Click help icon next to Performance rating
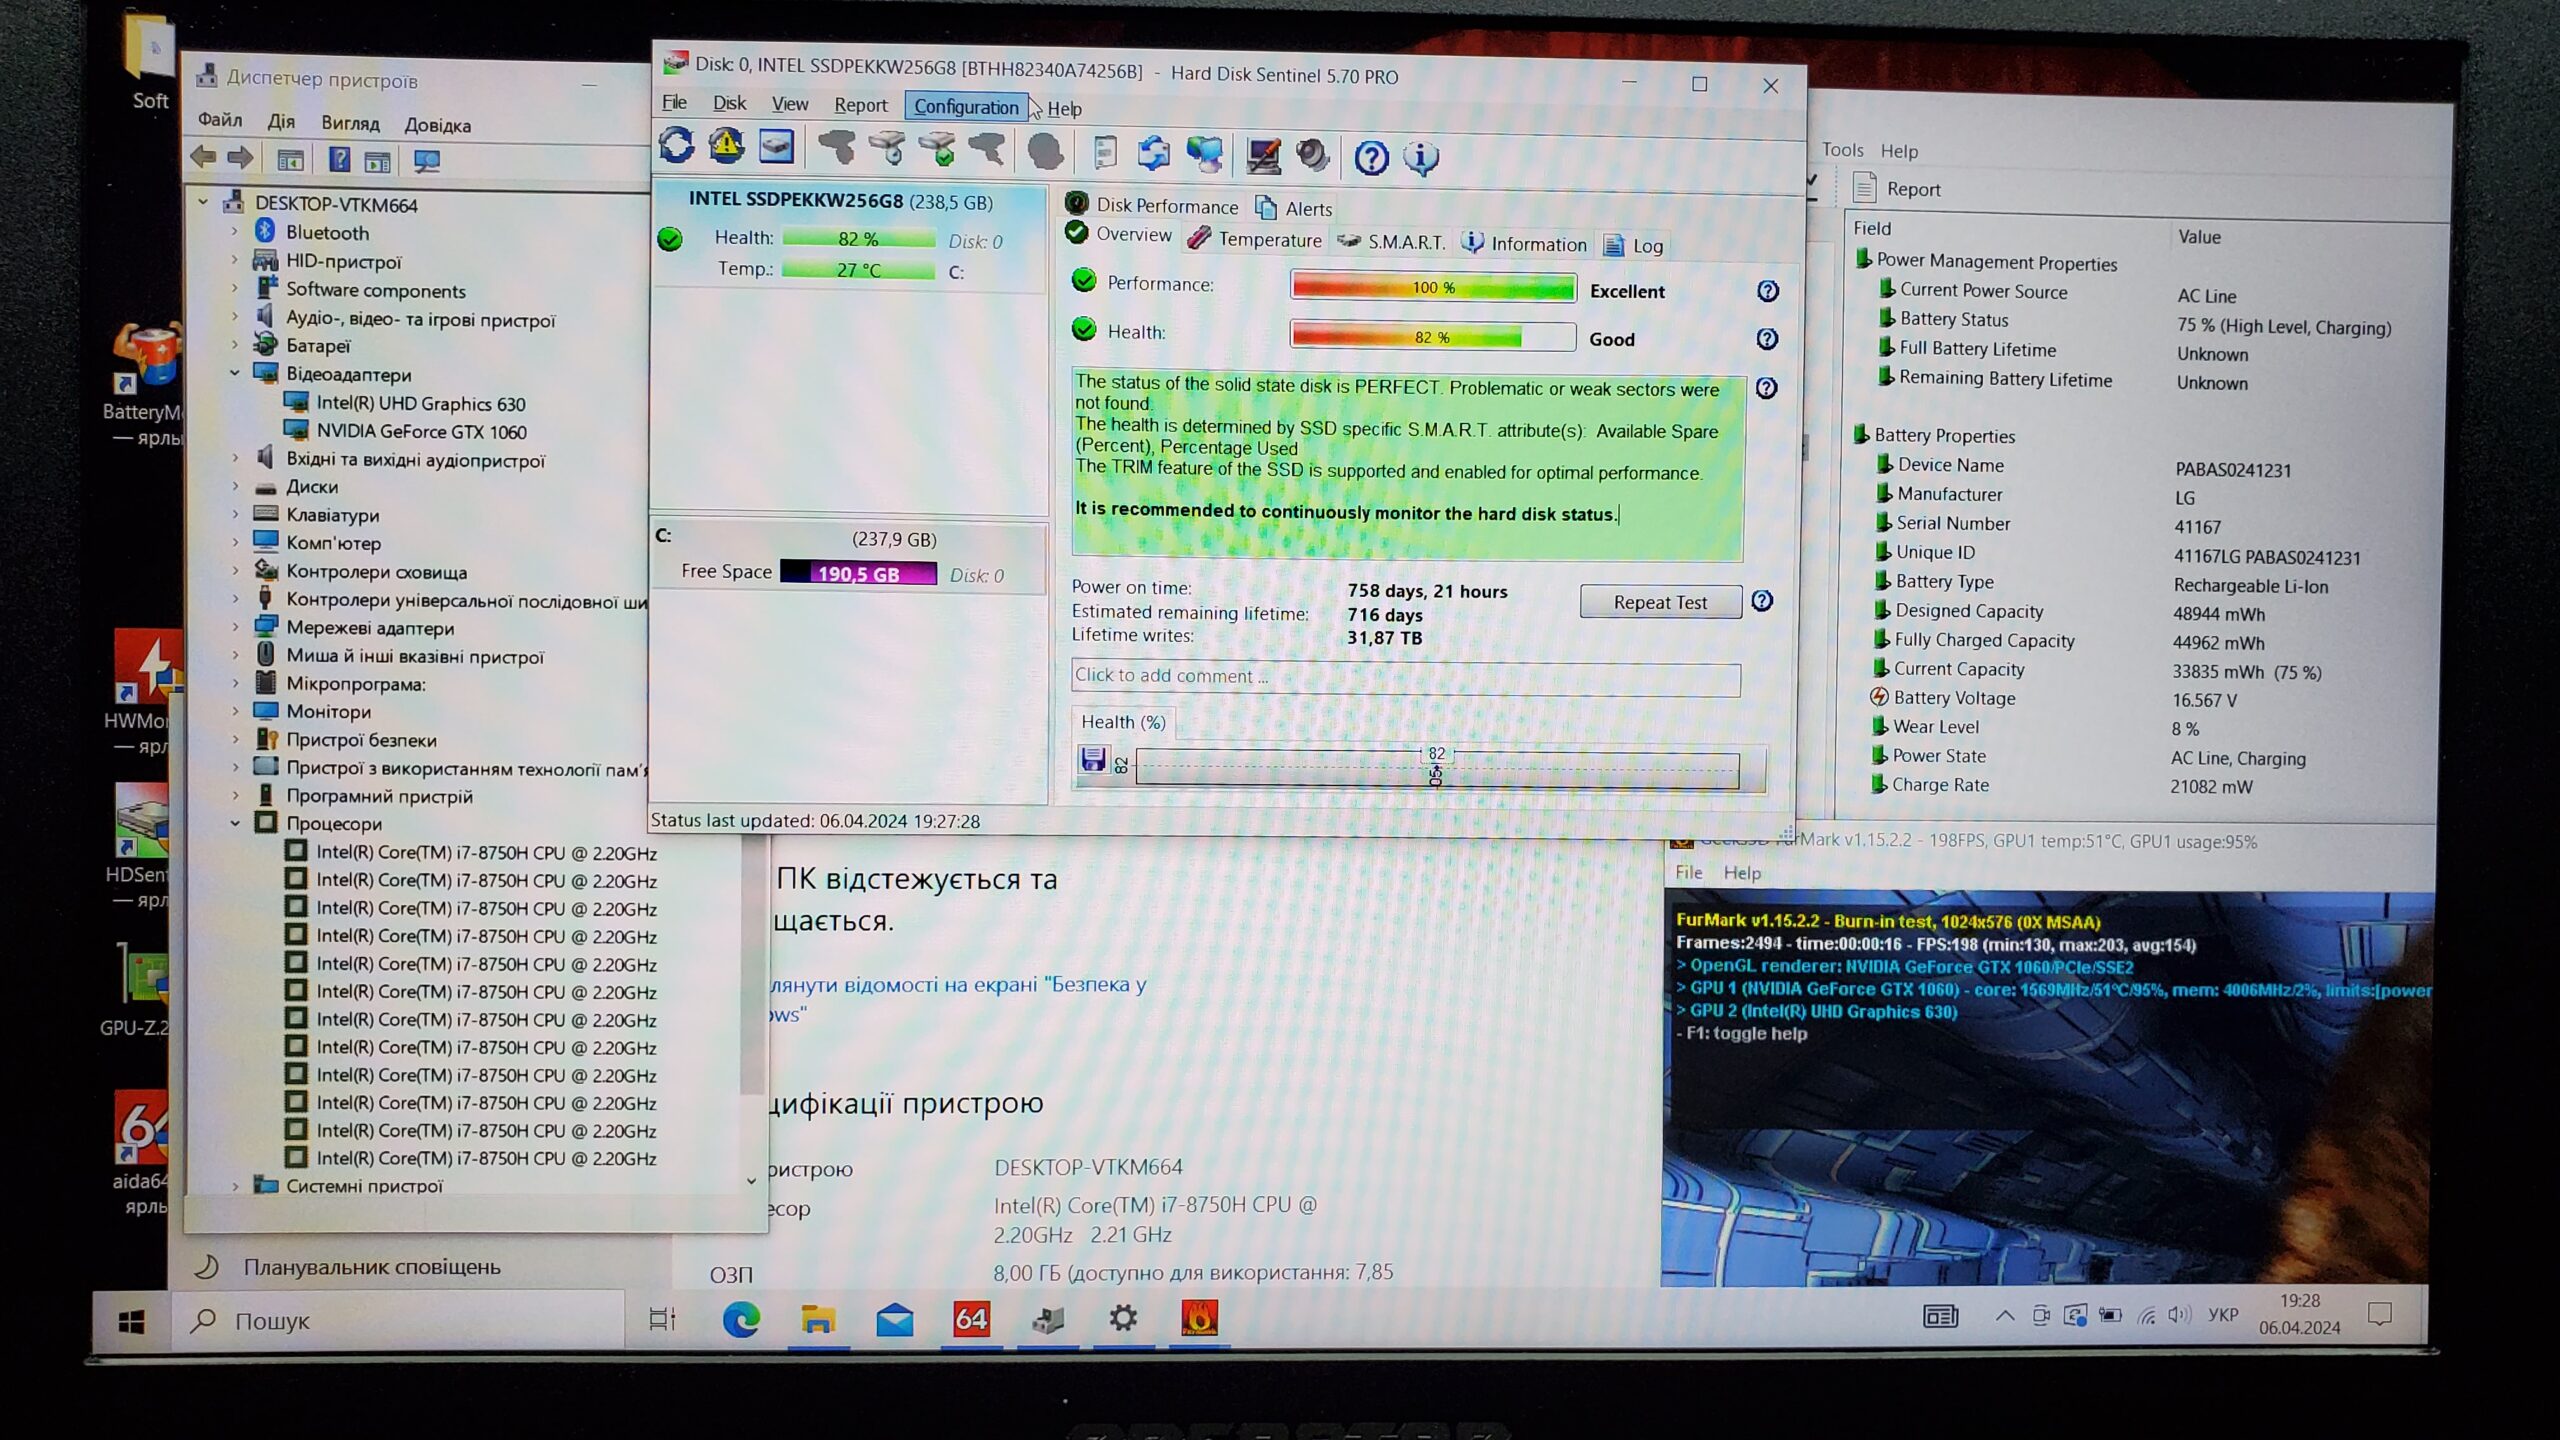2560x1440 pixels. pos(1768,291)
